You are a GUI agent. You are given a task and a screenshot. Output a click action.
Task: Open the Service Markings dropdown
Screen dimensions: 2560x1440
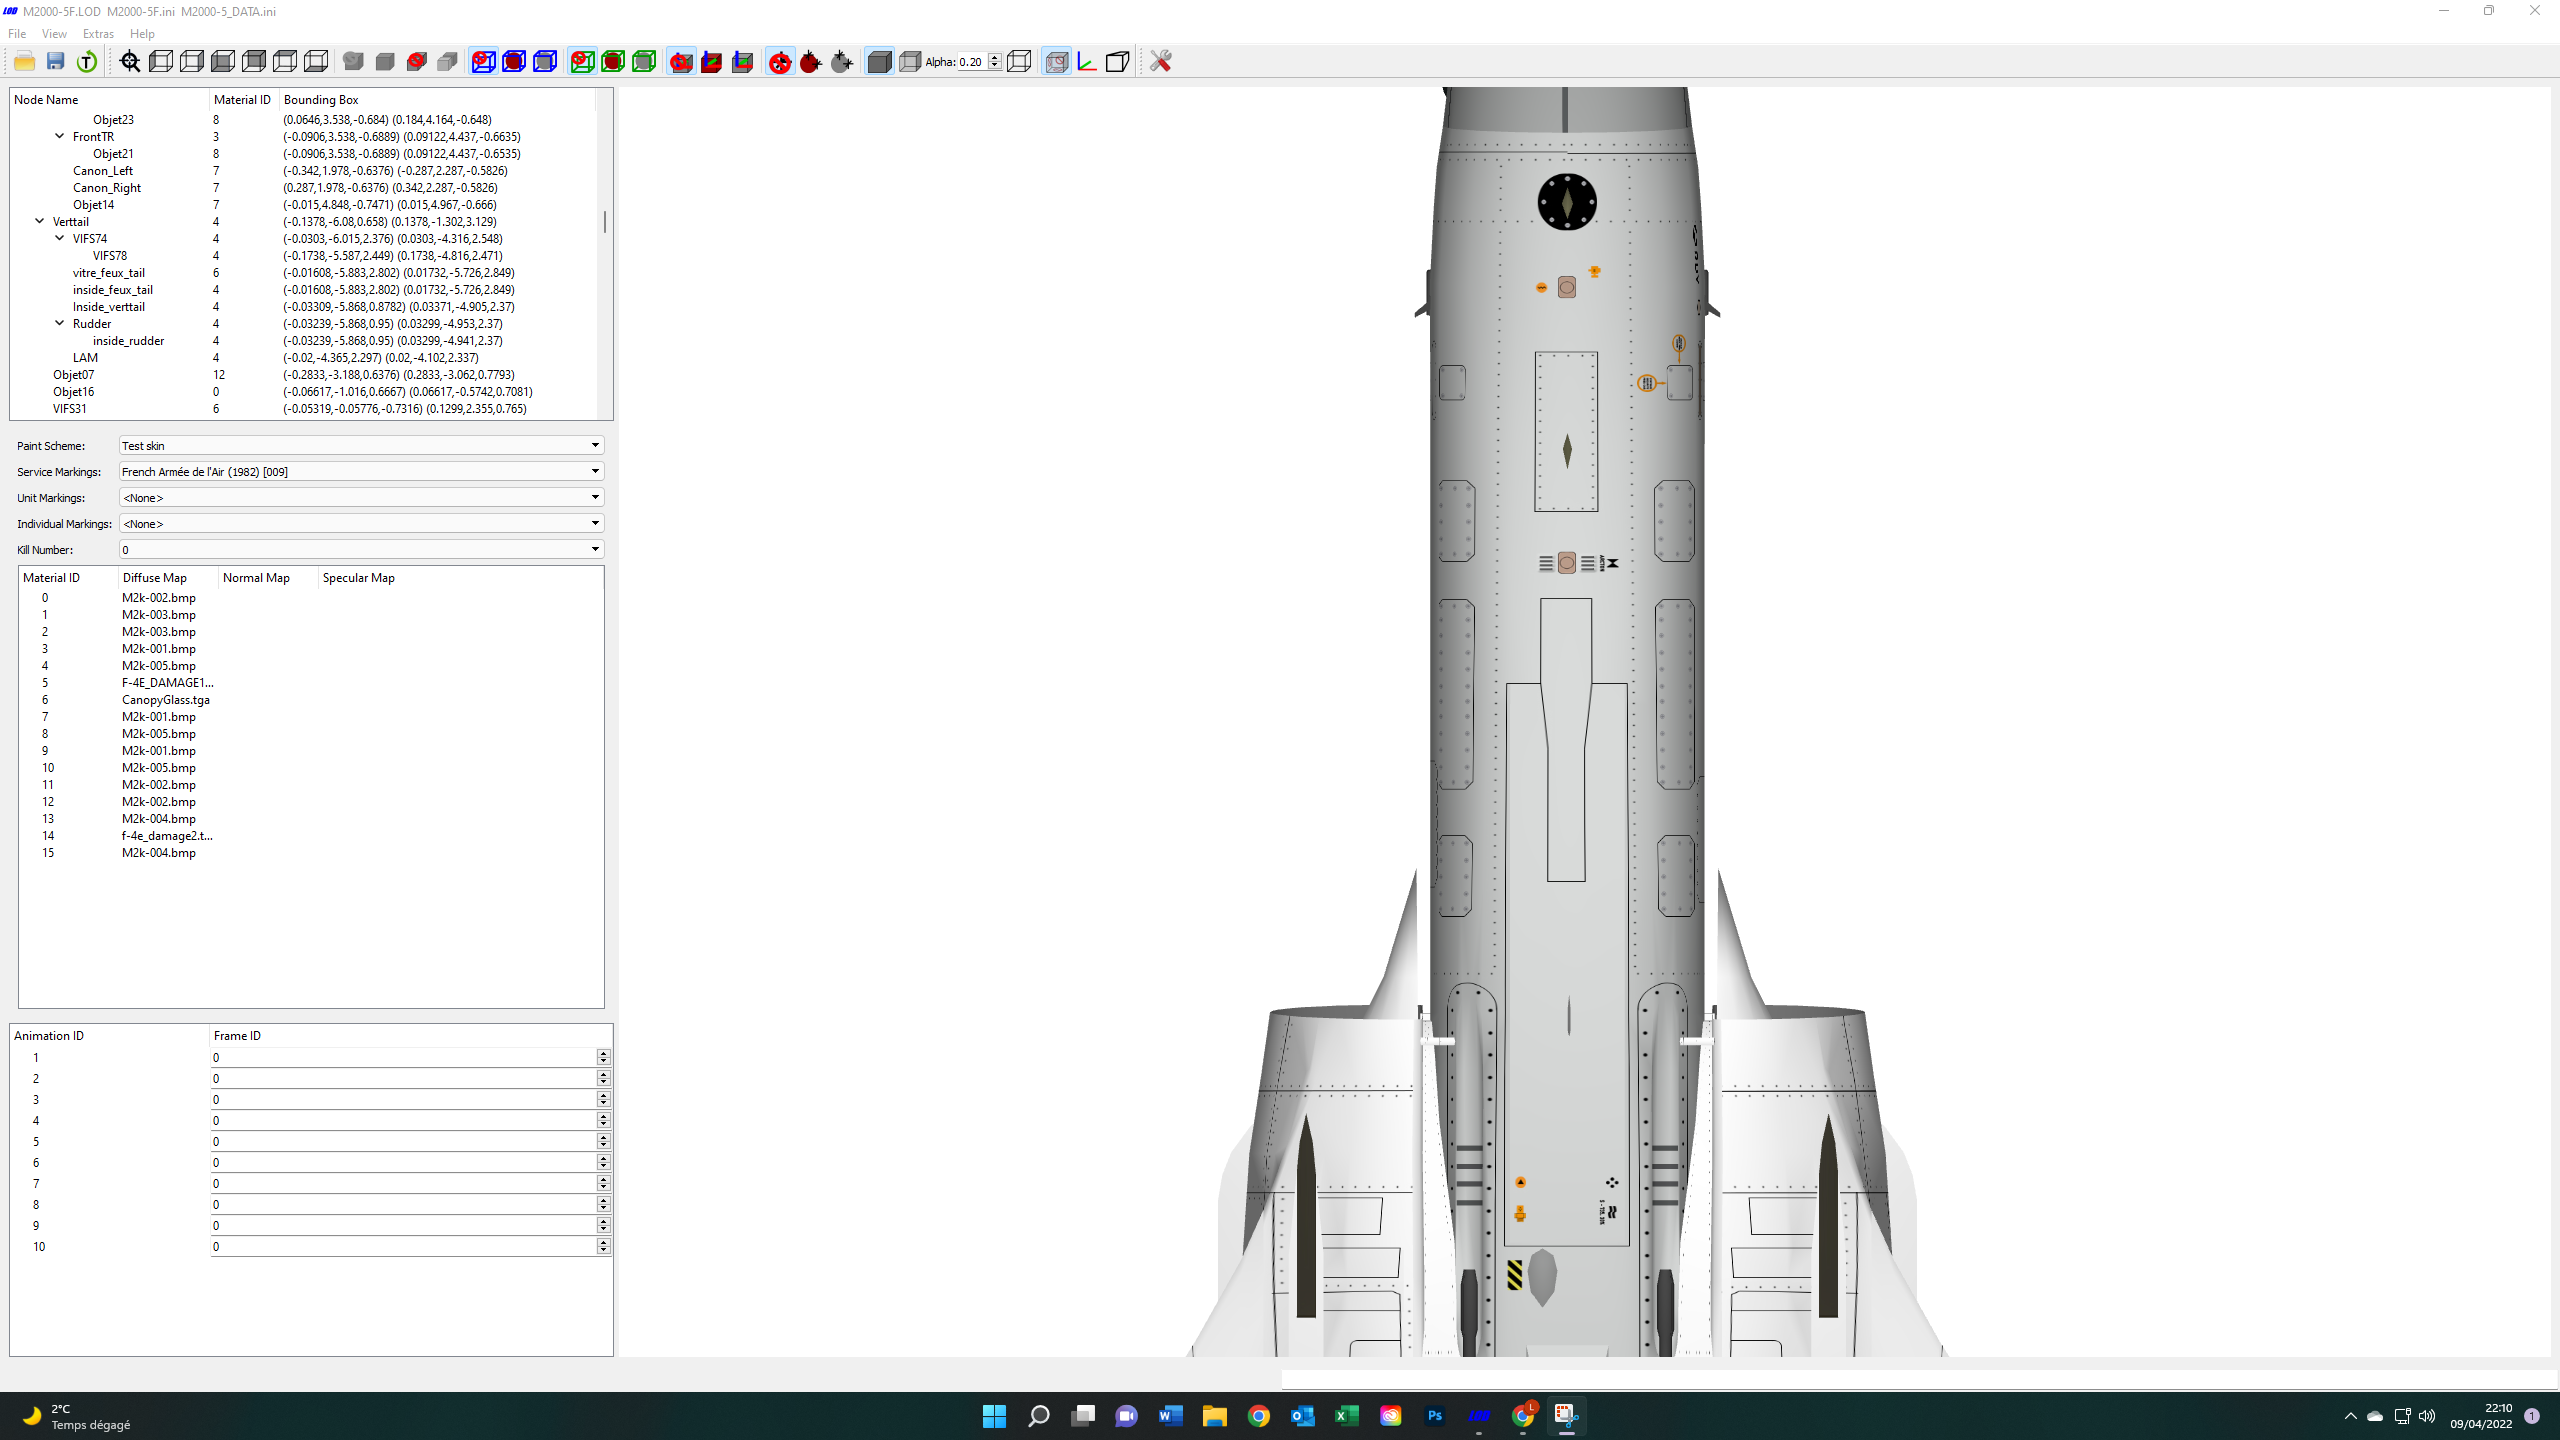pyautogui.click(x=361, y=471)
